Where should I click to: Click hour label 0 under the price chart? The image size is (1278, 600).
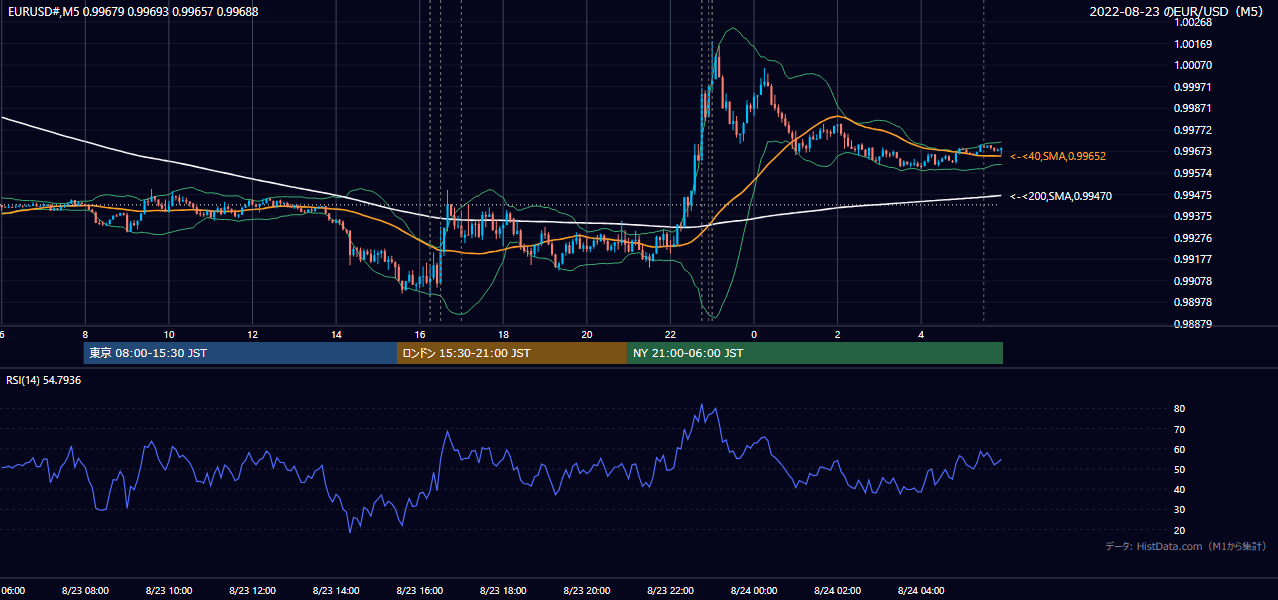click(754, 334)
